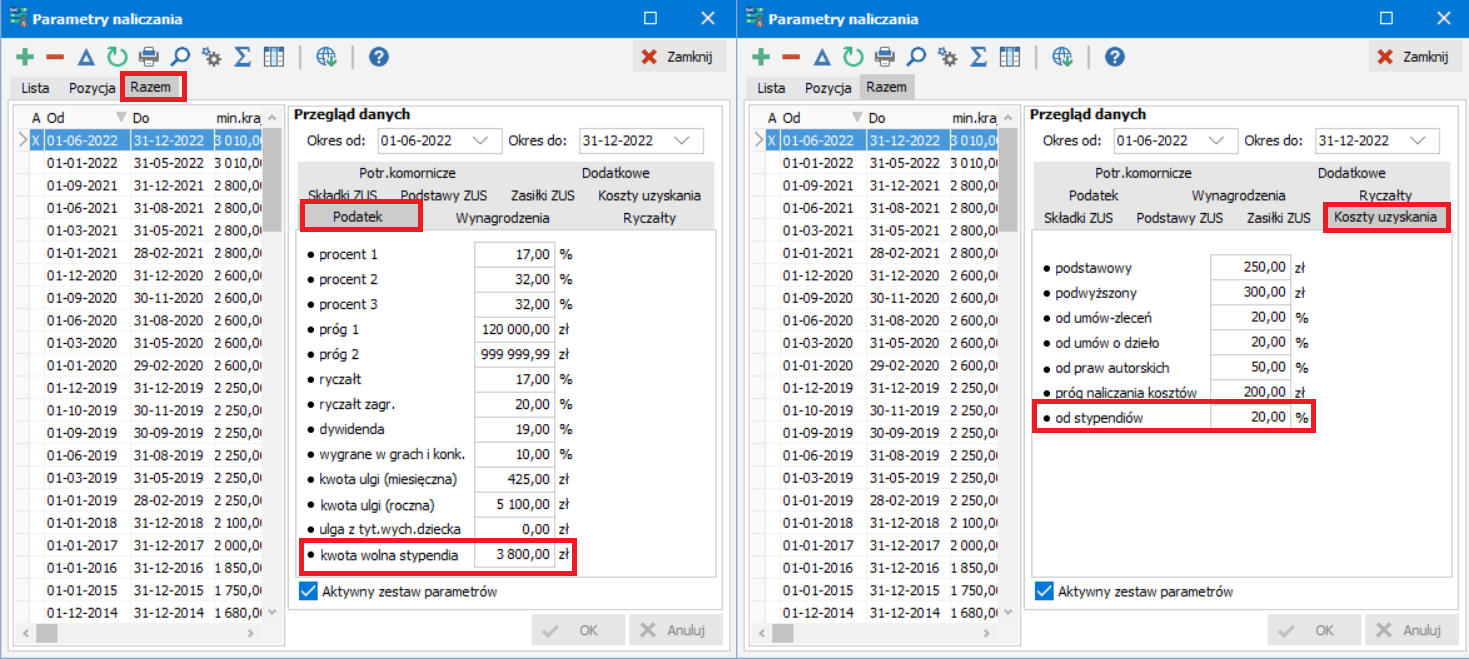Click the blue Help question icon in left window
Screen dimensions: 1469x659
tap(379, 57)
